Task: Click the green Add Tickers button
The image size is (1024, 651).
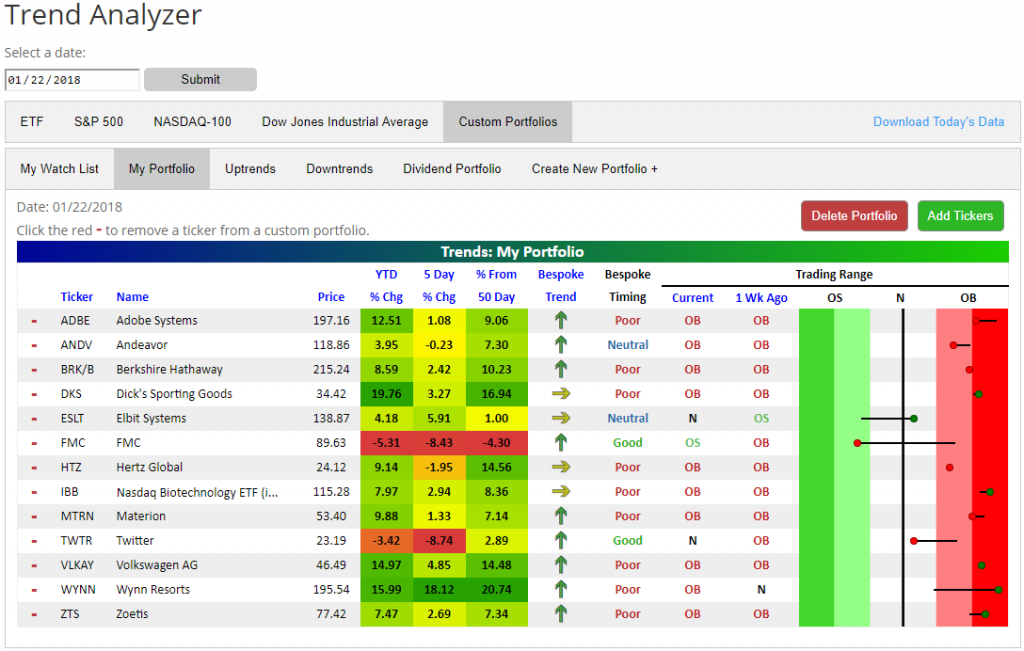Action: pyautogui.click(x=960, y=215)
